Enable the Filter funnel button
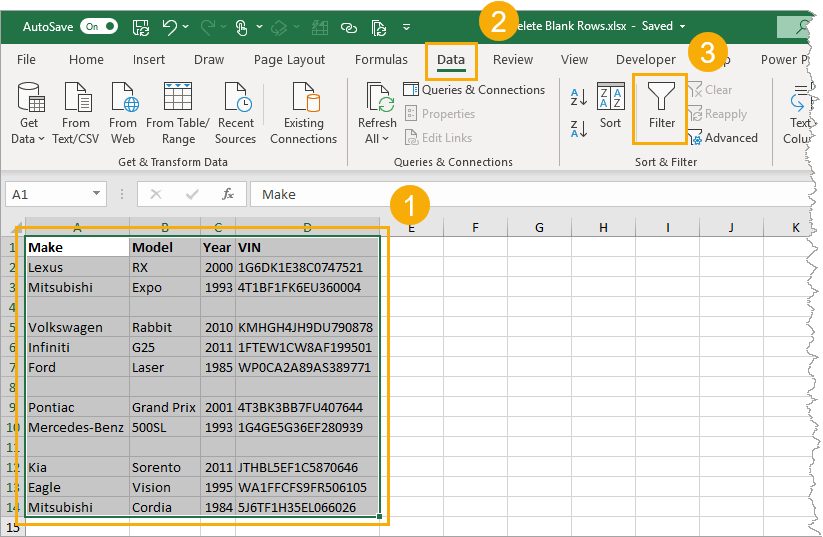This screenshot has width=823, height=537. [x=661, y=106]
